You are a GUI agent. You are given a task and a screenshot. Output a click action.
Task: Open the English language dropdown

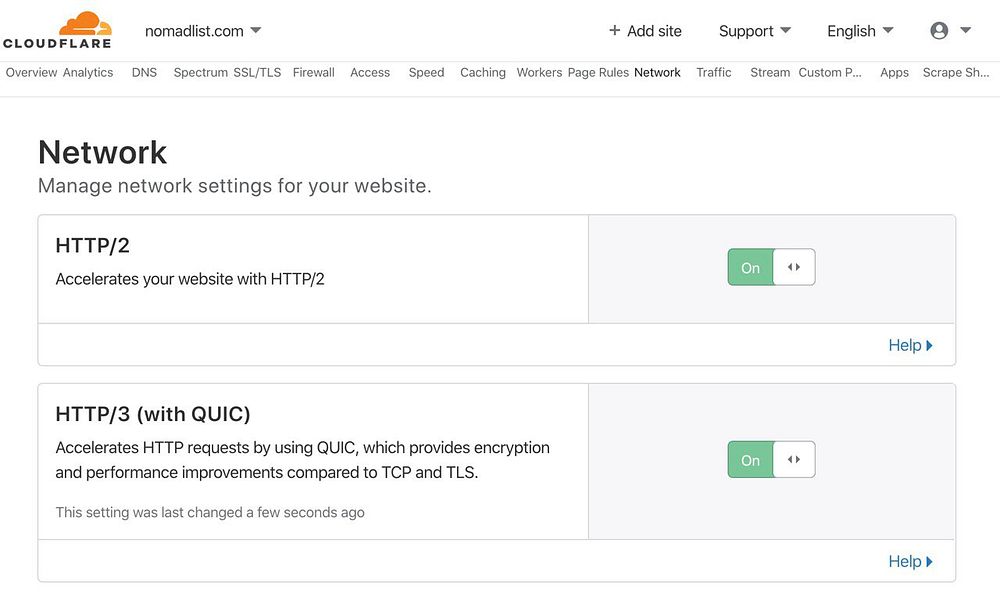(x=860, y=31)
